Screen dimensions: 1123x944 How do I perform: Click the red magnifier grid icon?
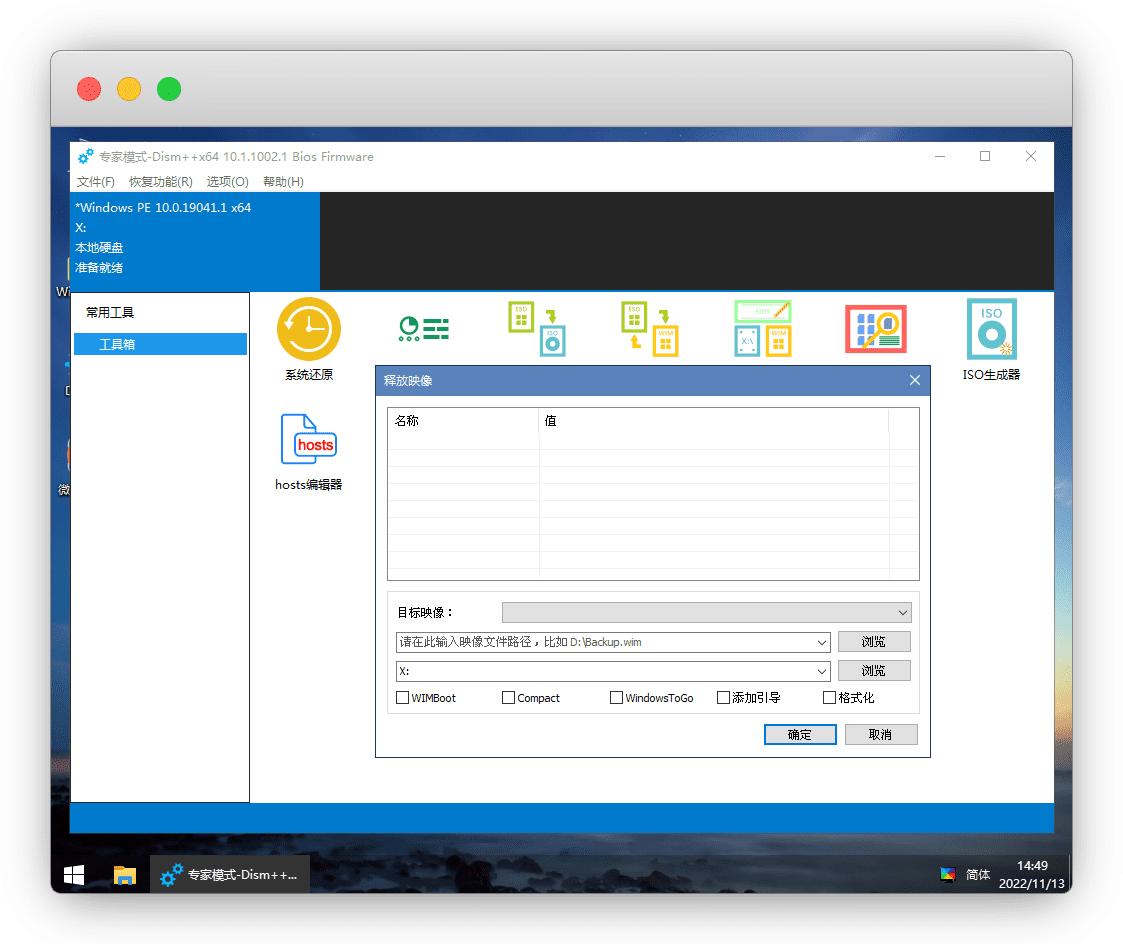[875, 329]
